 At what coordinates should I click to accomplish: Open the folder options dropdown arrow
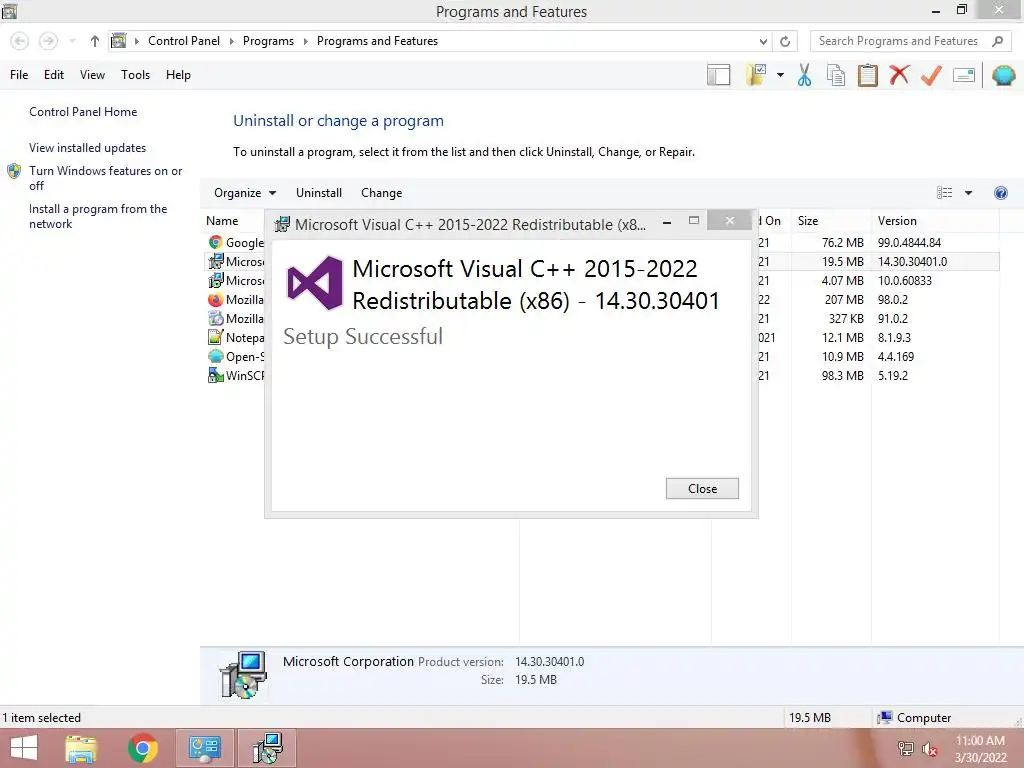tap(780, 75)
